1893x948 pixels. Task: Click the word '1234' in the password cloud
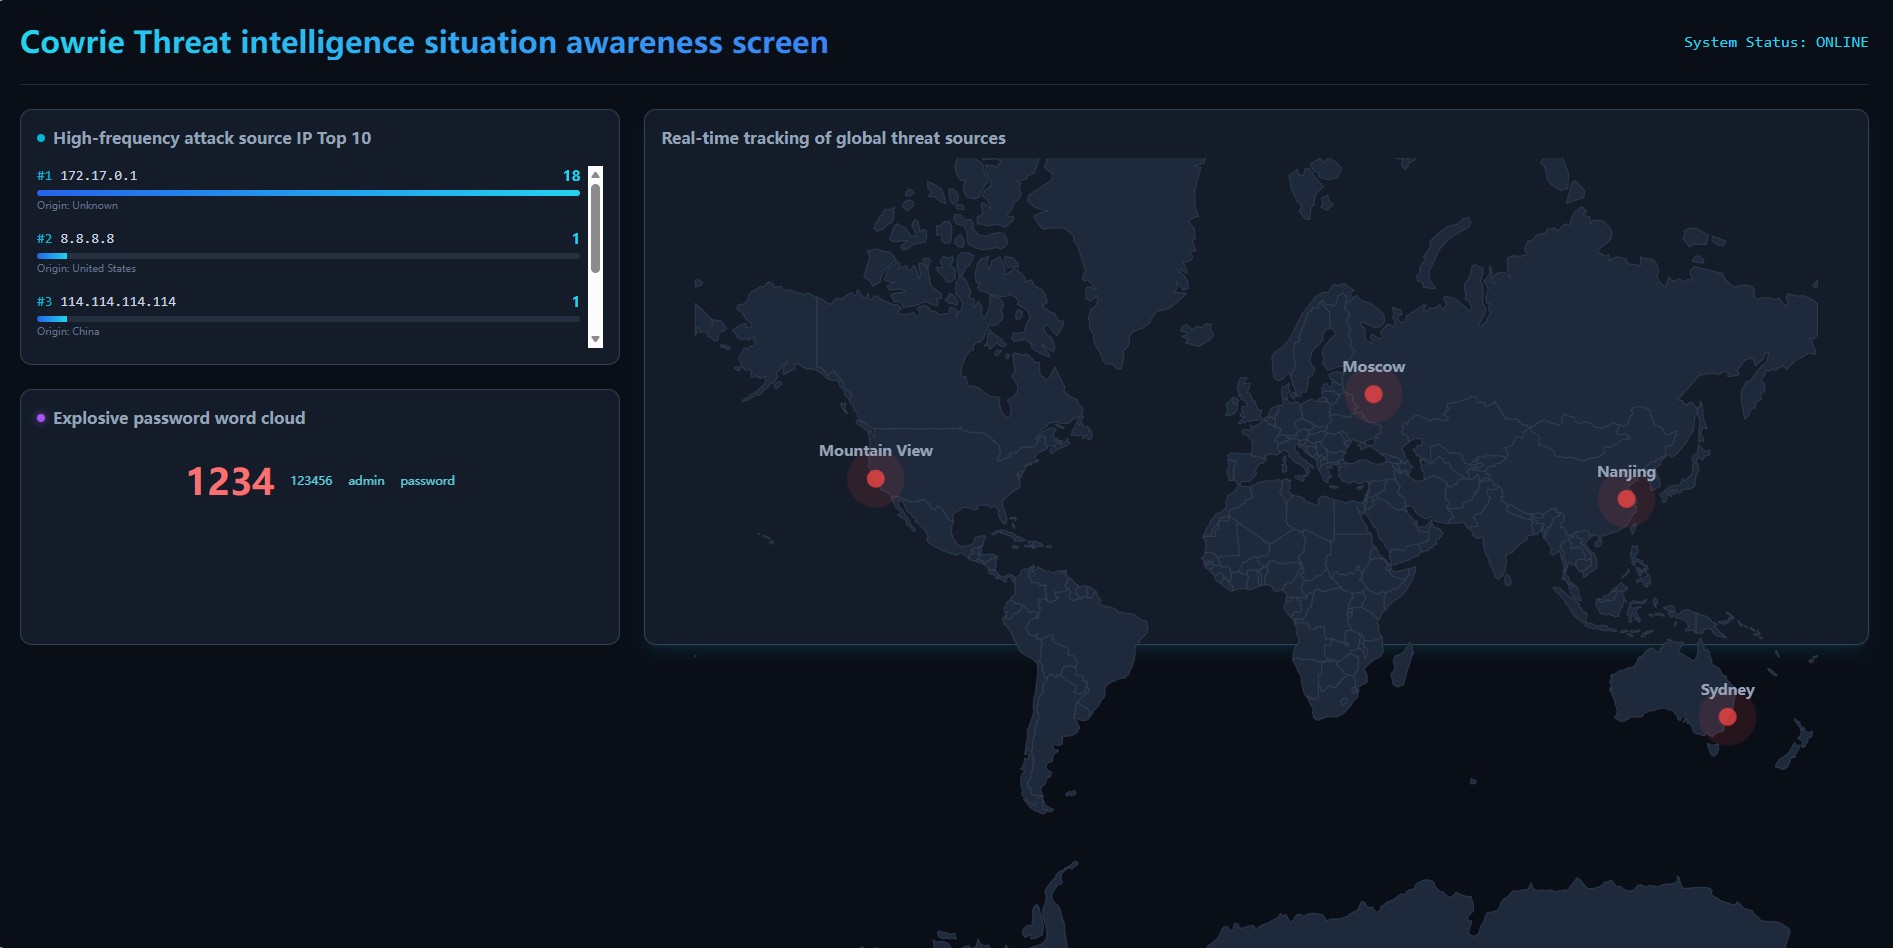(x=231, y=481)
